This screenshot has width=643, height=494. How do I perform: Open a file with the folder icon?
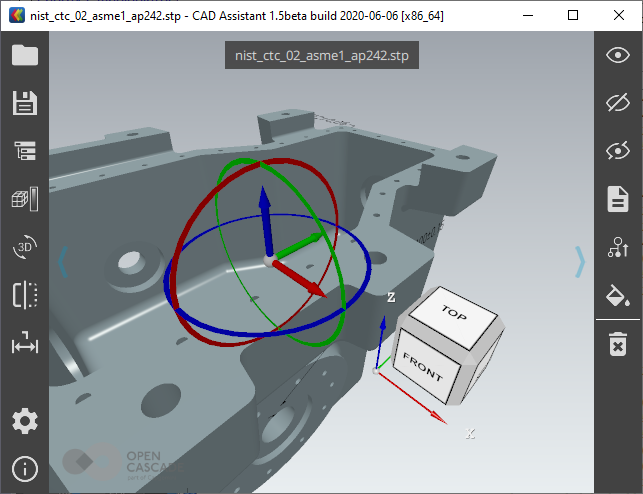24,55
